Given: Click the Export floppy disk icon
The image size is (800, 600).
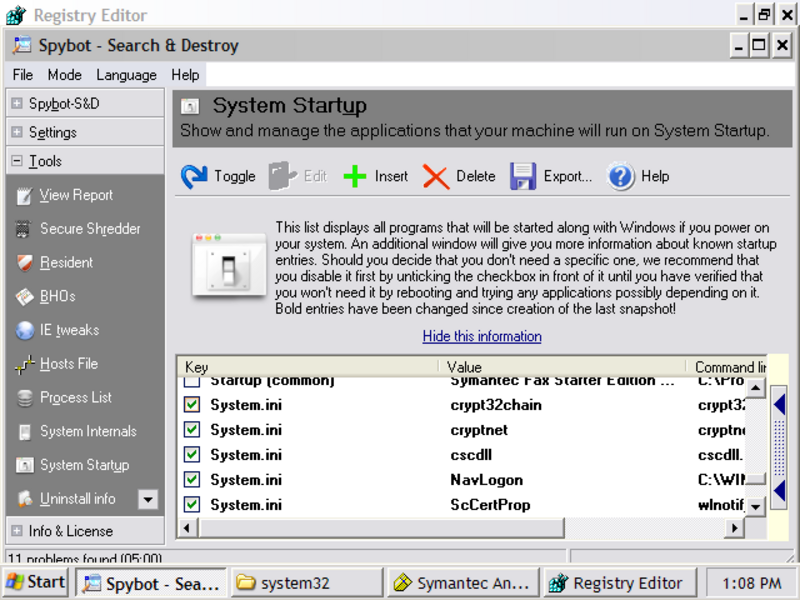Looking at the screenshot, I should click(523, 177).
